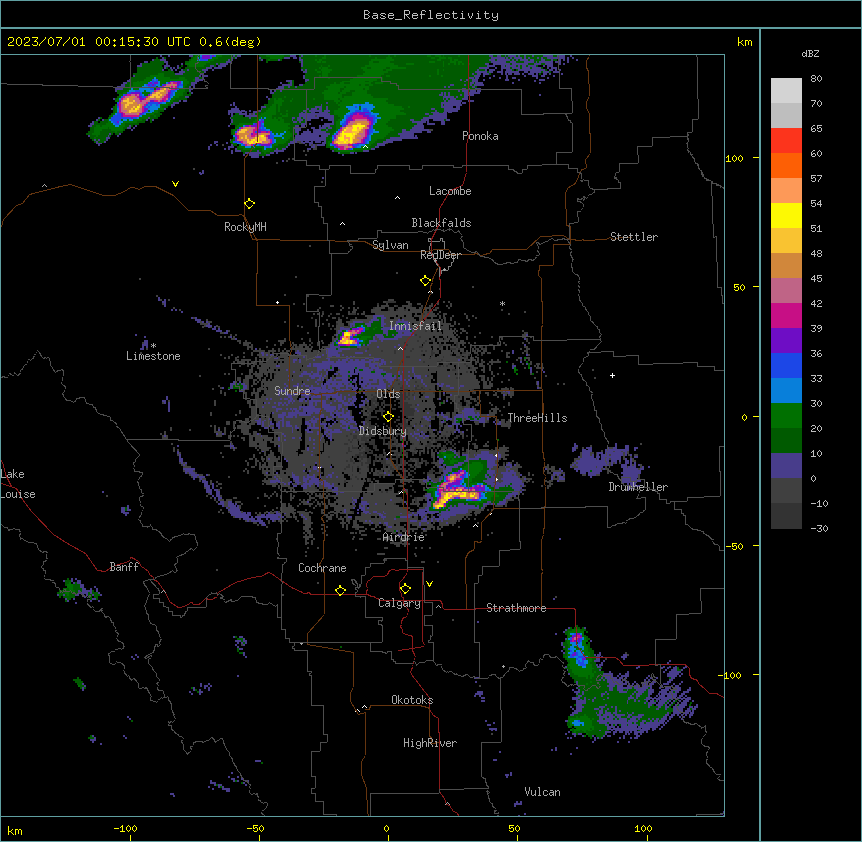Click the Limestone label

coord(153,356)
